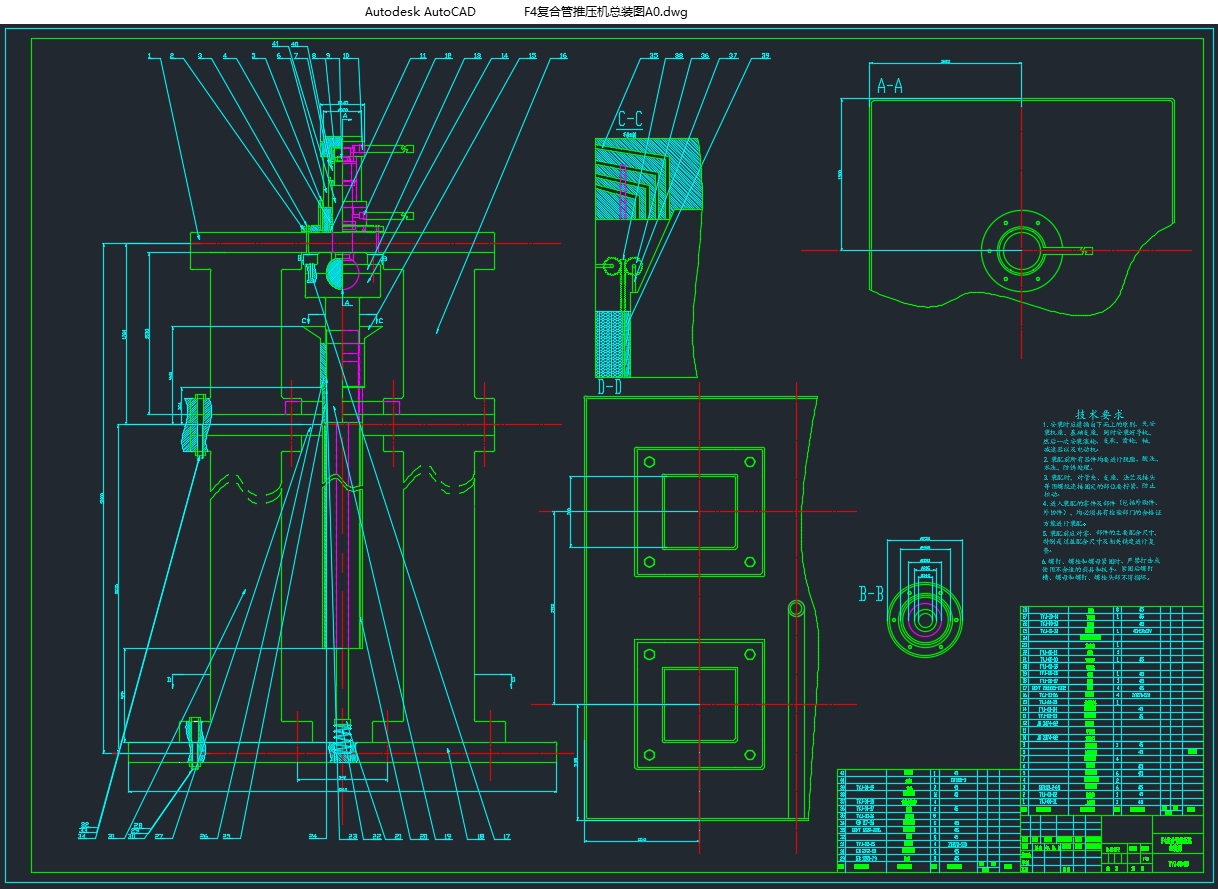Click the Autodesk AutoCAD title text
The height and width of the screenshot is (889, 1218).
(x=420, y=12)
